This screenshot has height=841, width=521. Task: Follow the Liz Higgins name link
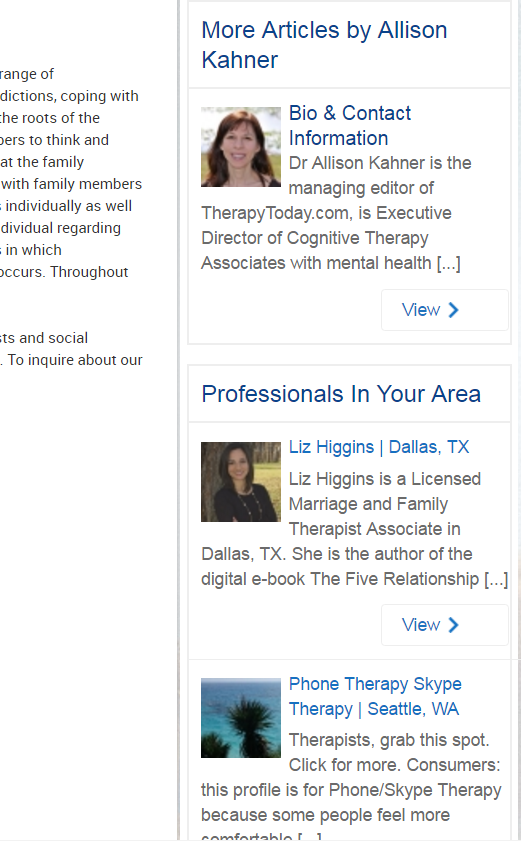tap(332, 447)
